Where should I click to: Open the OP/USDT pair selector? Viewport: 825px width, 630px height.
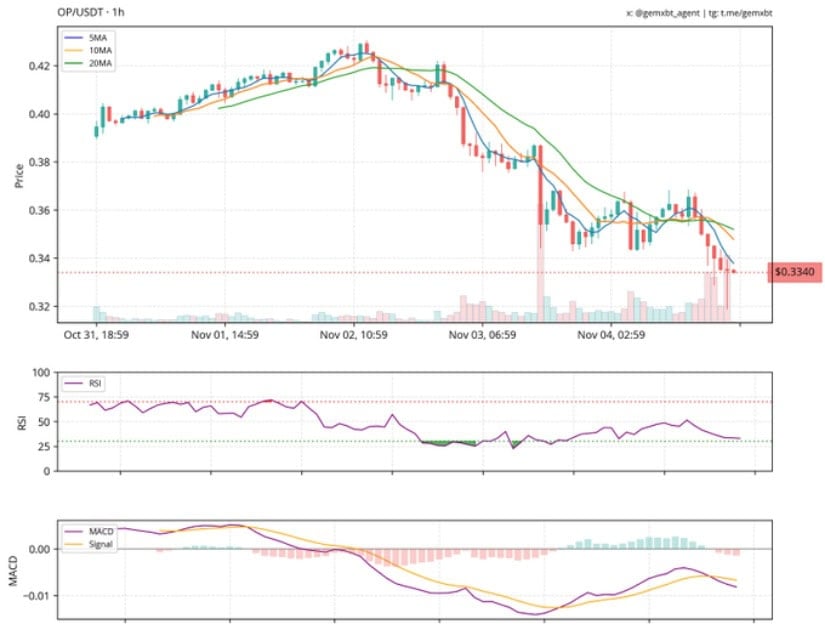tap(78, 13)
